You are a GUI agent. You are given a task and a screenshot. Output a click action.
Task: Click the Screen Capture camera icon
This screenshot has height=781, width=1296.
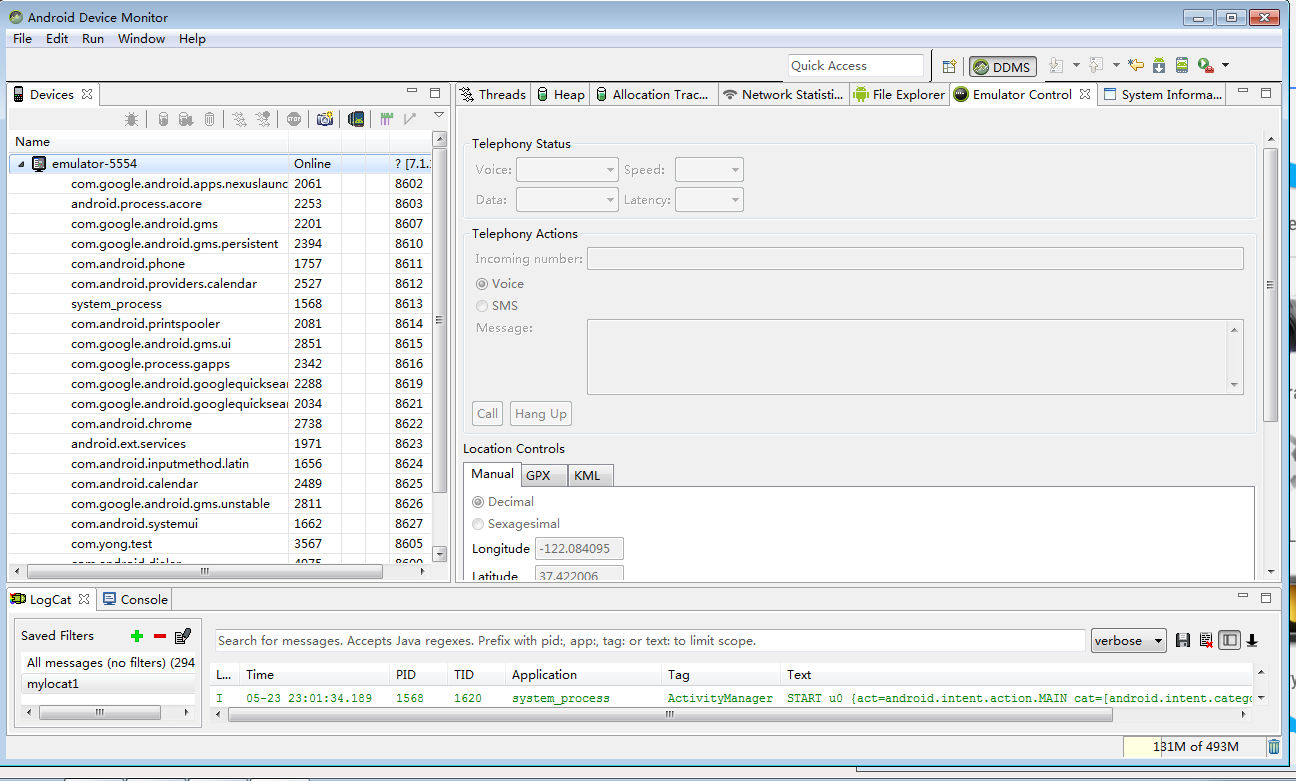[325, 119]
